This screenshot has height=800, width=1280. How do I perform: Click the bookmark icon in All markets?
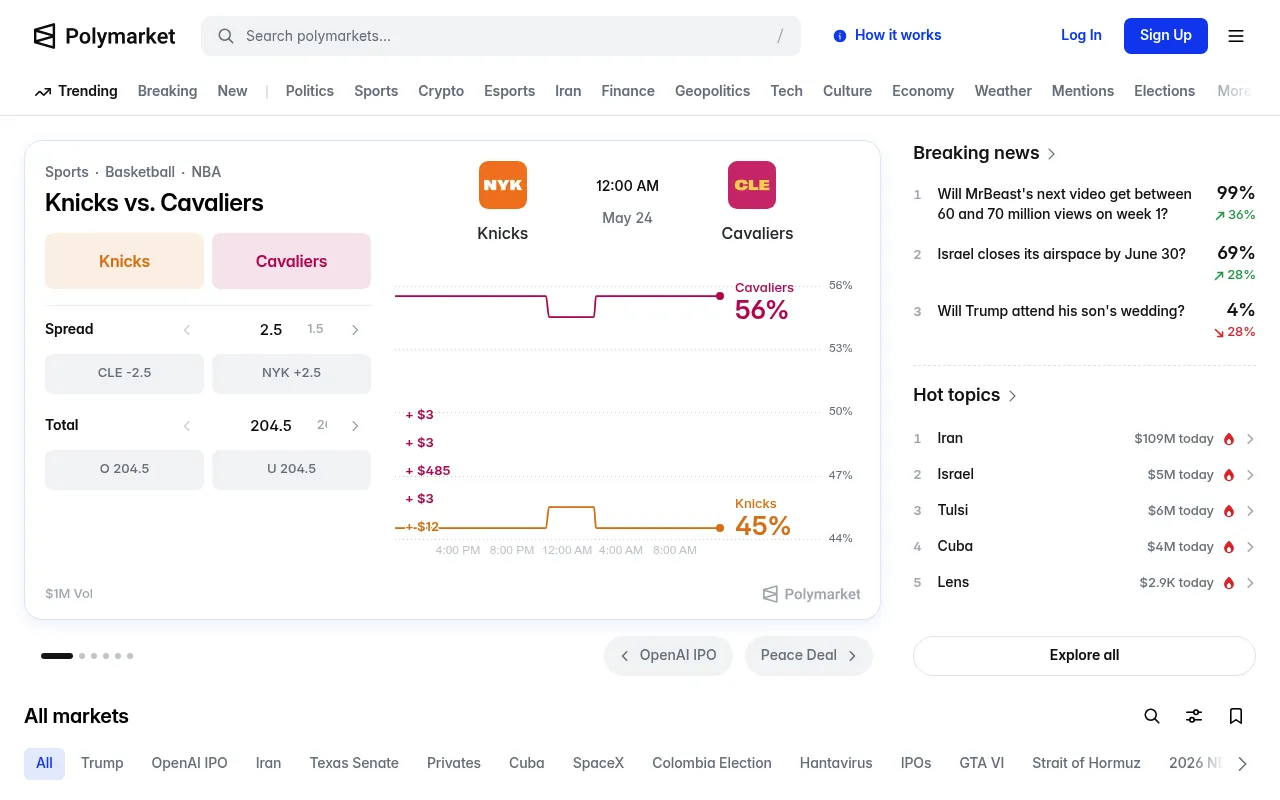click(1236, 716)
